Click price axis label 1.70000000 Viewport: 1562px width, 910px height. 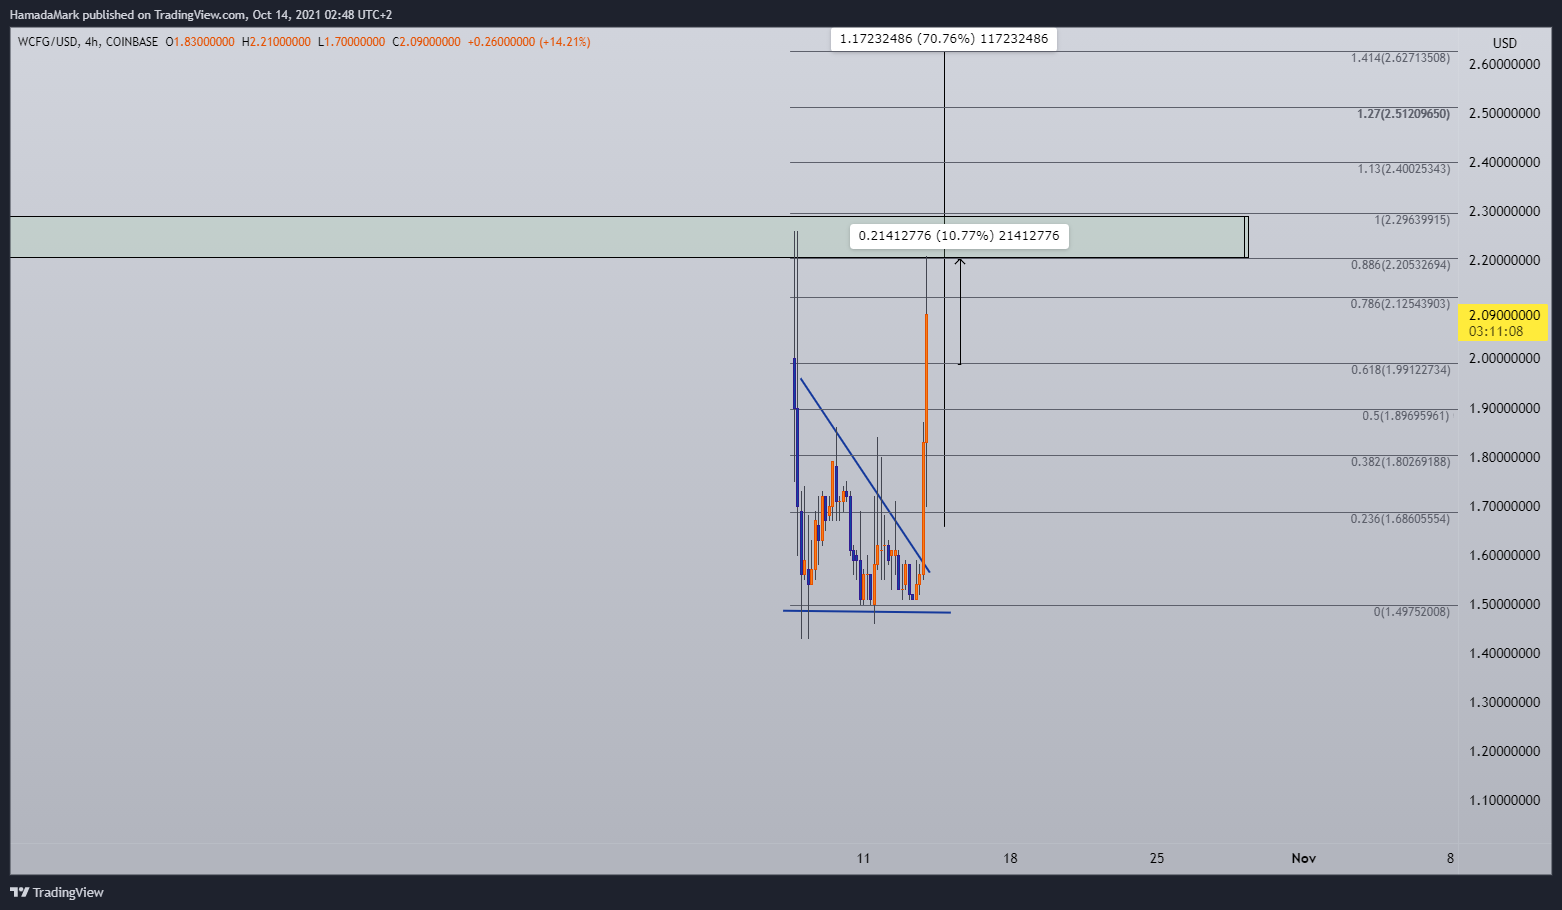coord(1504,506)
